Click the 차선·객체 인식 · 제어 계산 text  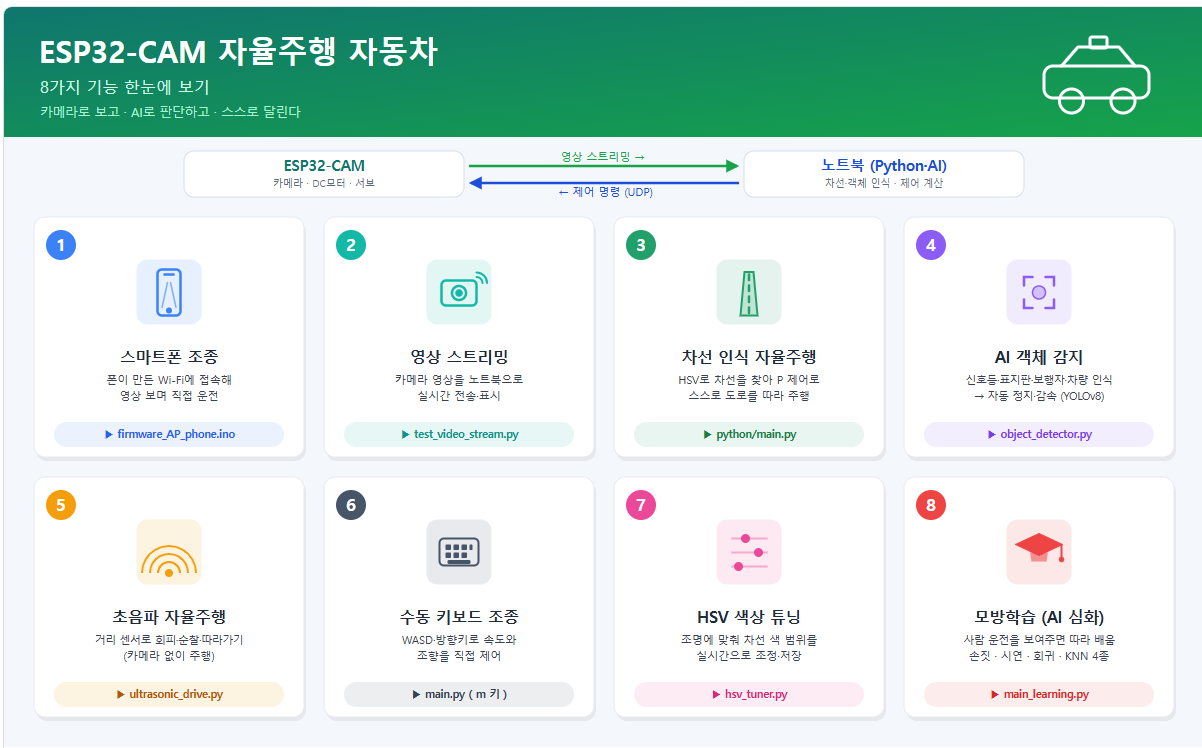tap(884, 183)
